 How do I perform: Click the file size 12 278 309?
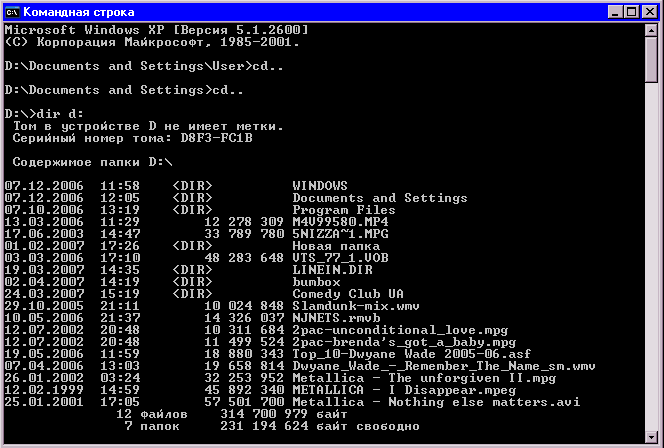[244, 222]
